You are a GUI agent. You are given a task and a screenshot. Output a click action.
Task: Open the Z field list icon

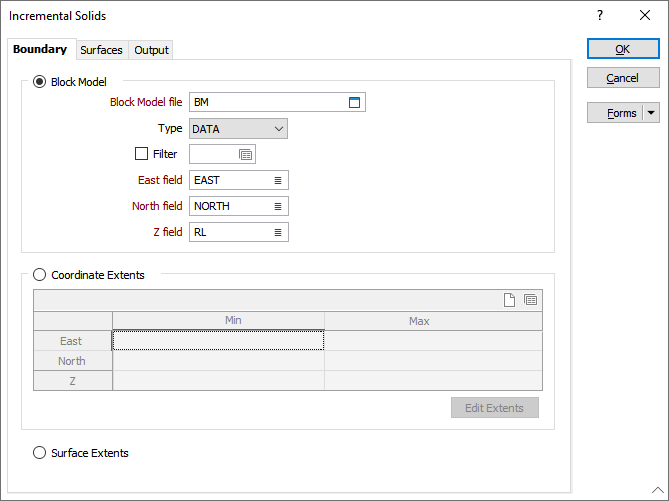(278, 232)
